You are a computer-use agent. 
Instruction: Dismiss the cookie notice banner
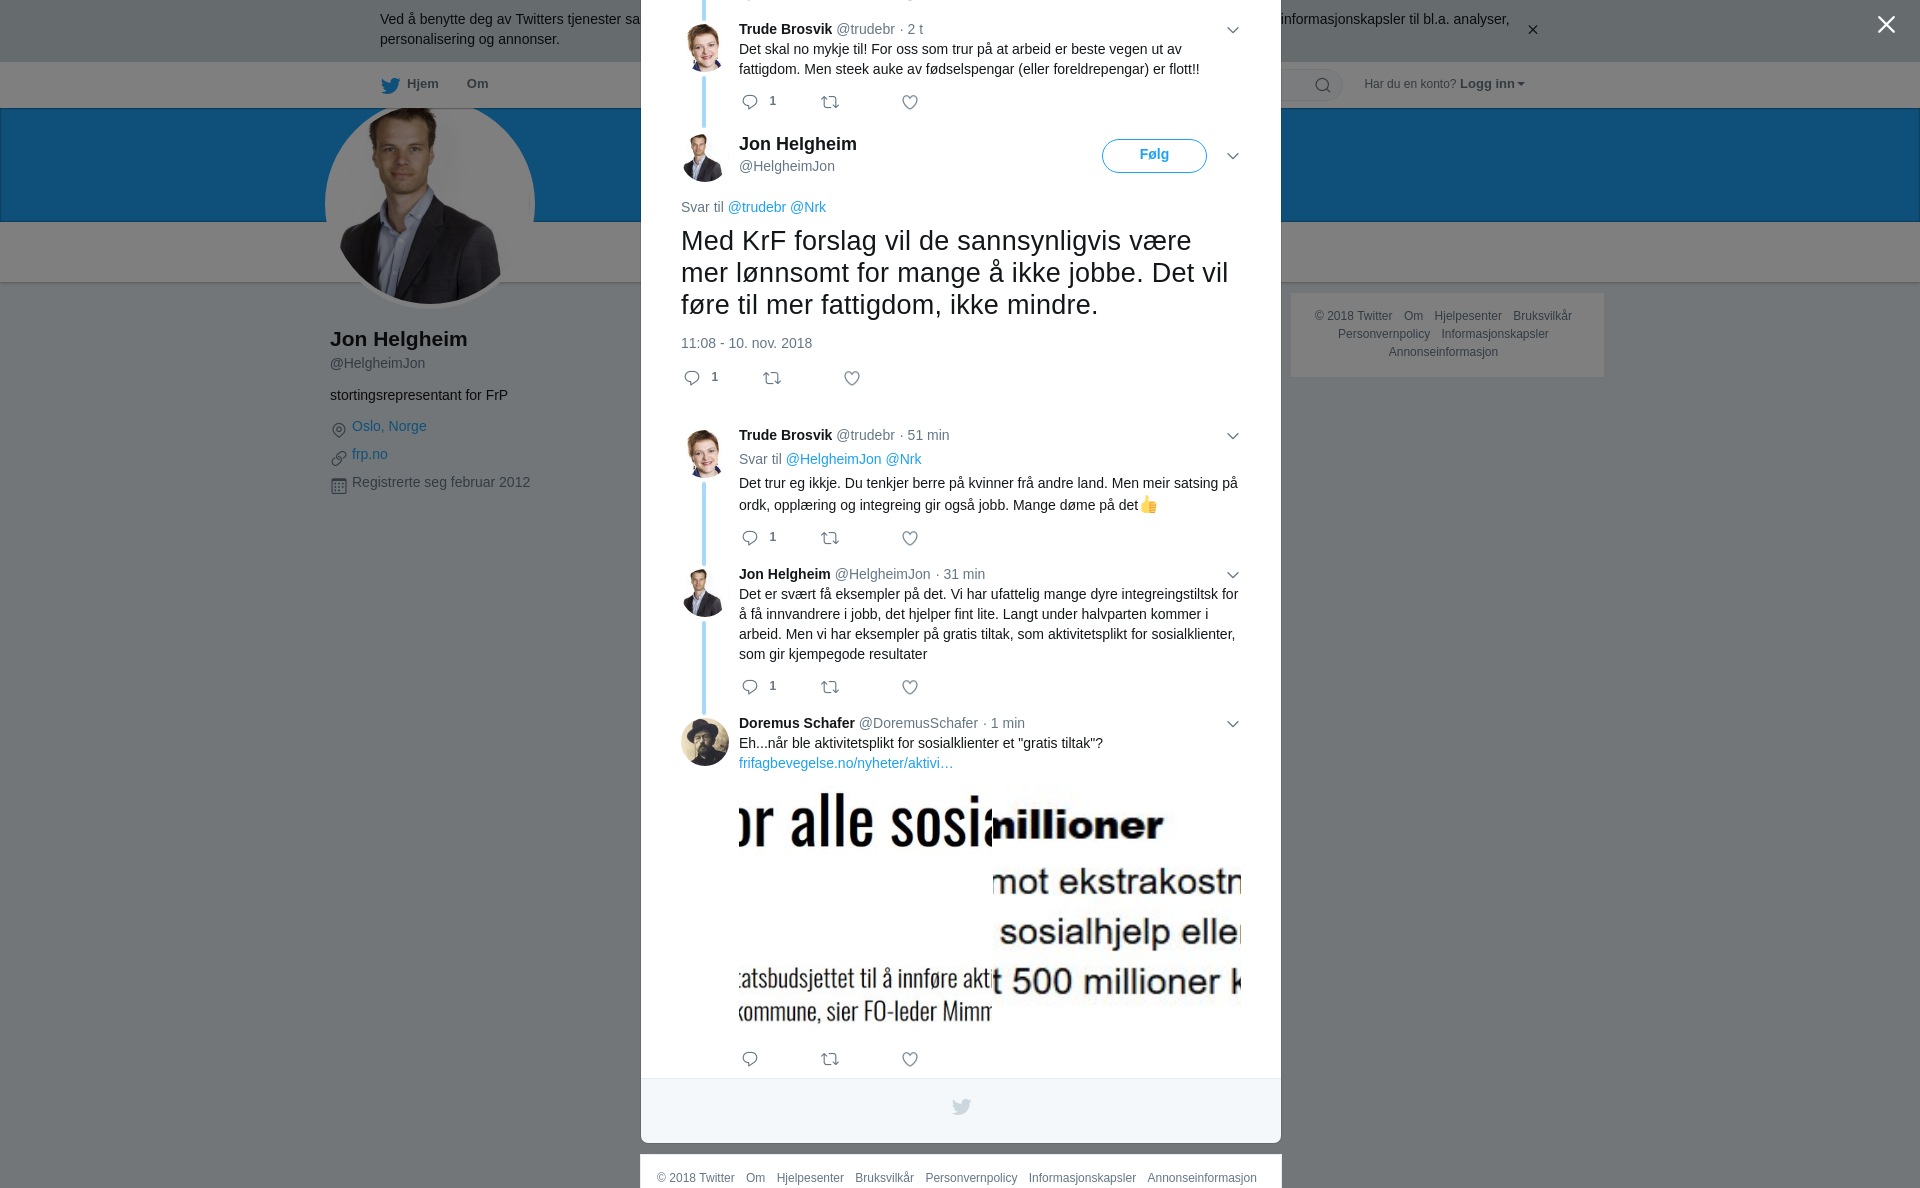[x=1532, y=30]
